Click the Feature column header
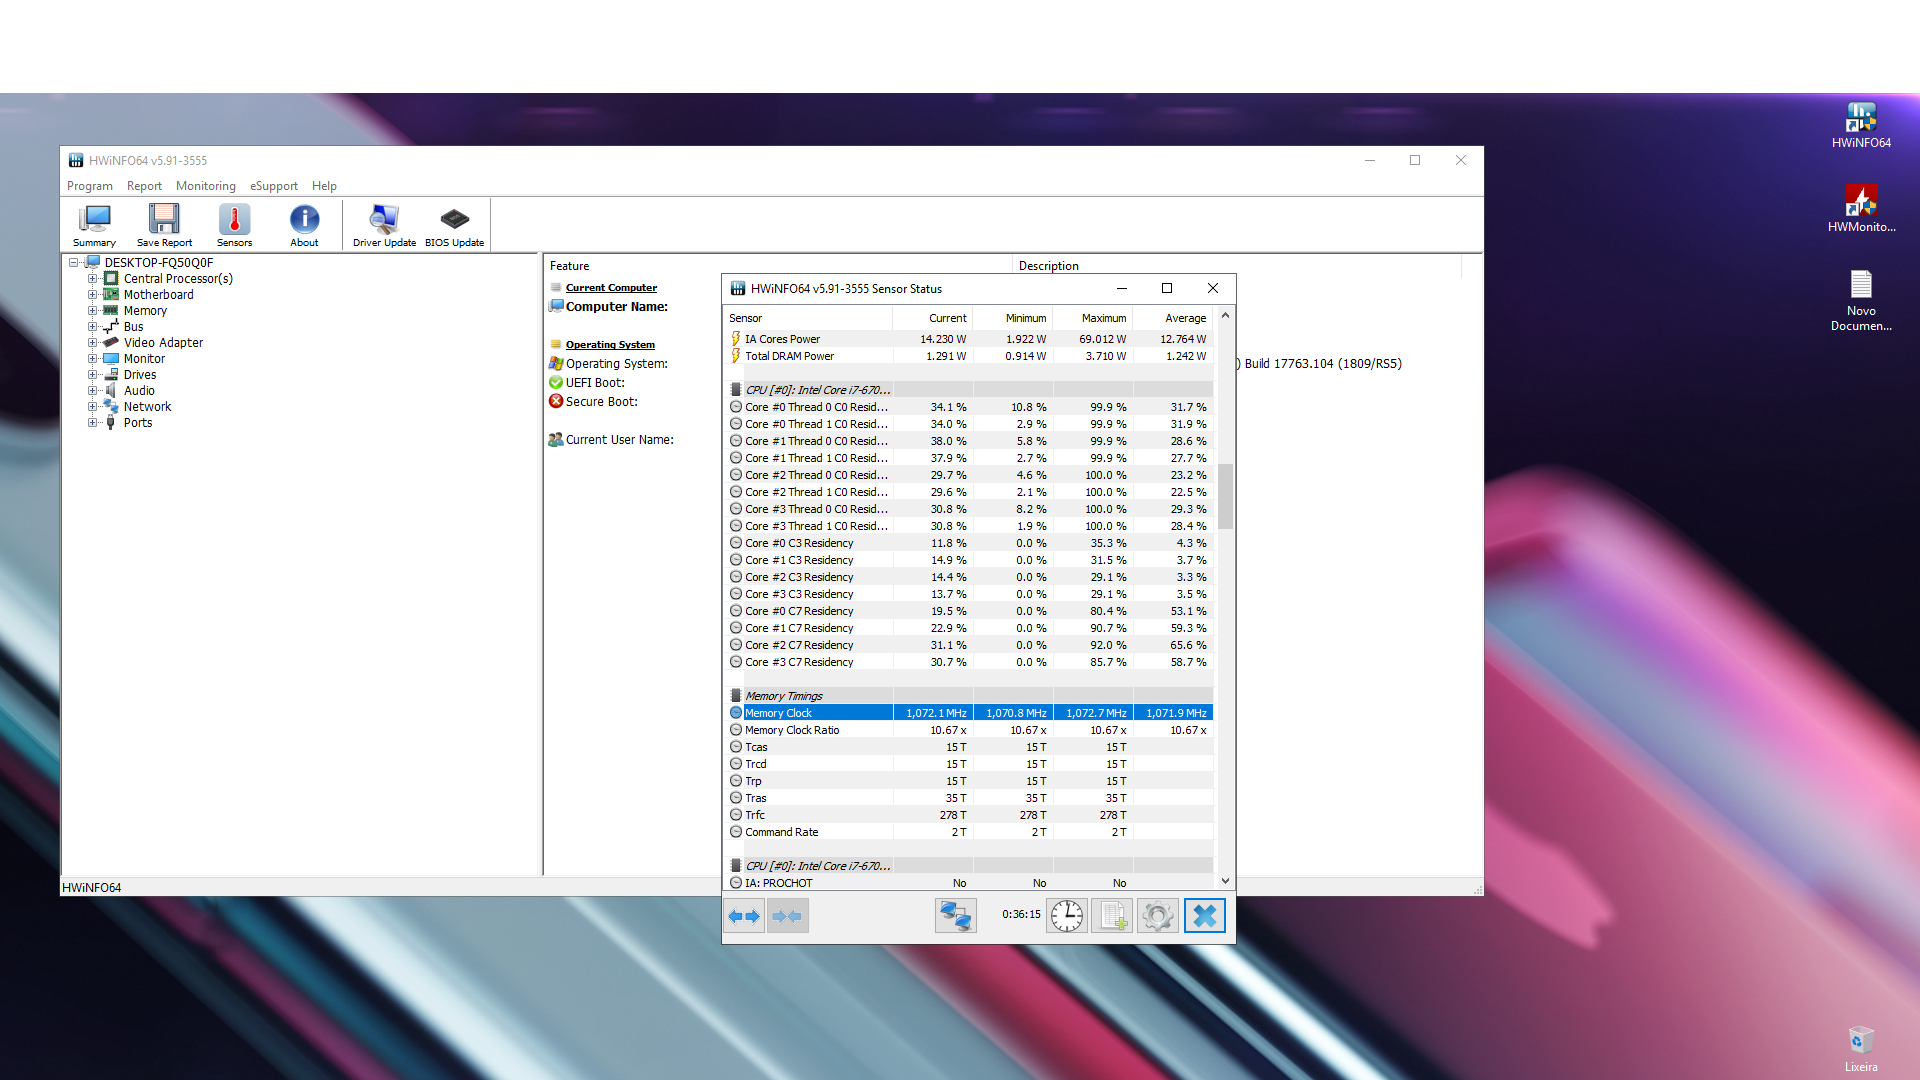The image size is (1920, 1080). (778, 266)
